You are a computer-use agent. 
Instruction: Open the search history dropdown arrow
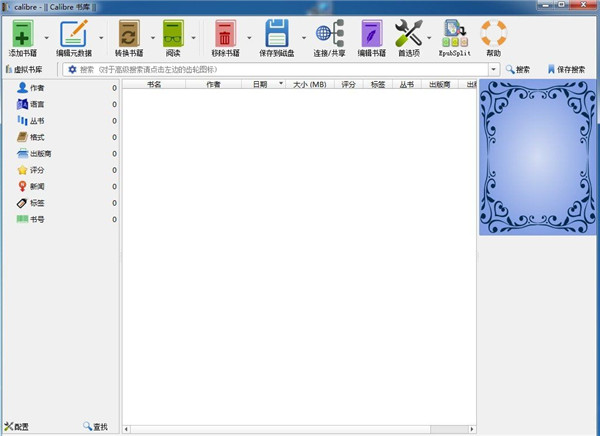pos(494,69)
